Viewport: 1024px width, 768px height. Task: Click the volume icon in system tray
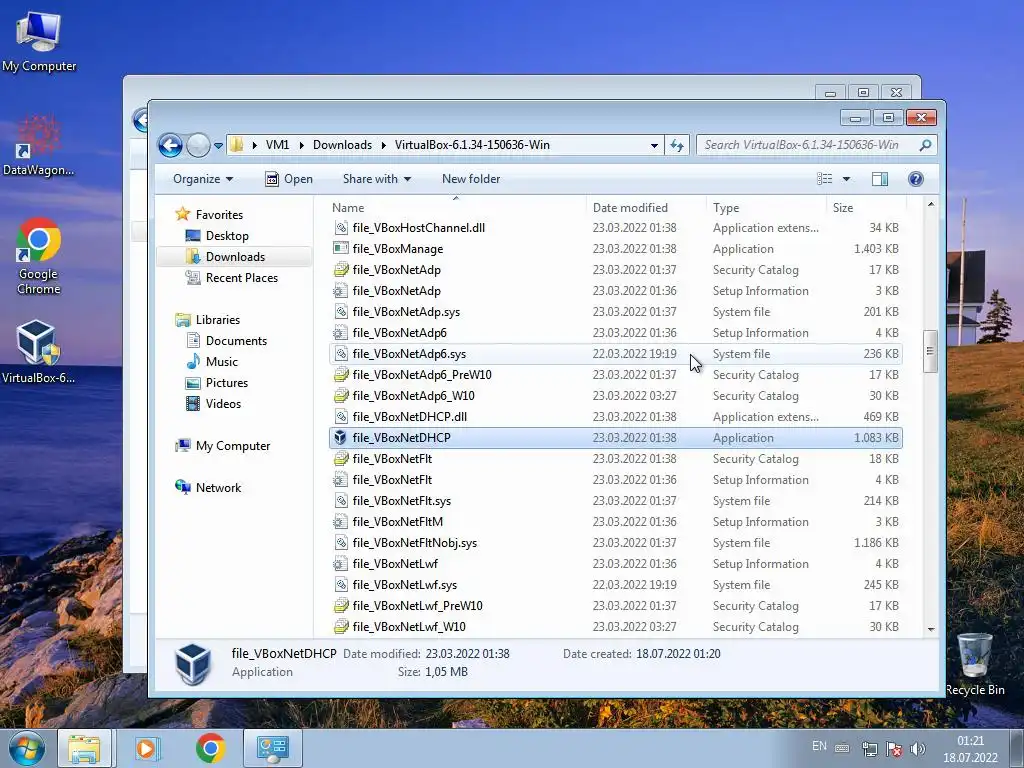point(918,749)
